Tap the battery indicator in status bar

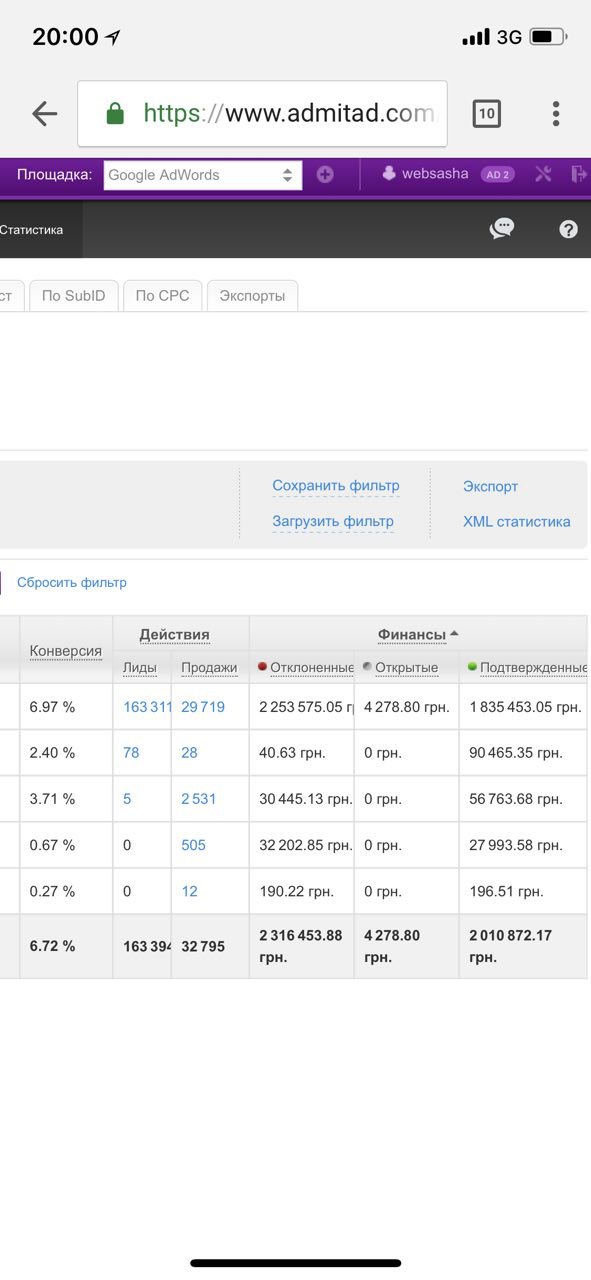pos(549,37)
